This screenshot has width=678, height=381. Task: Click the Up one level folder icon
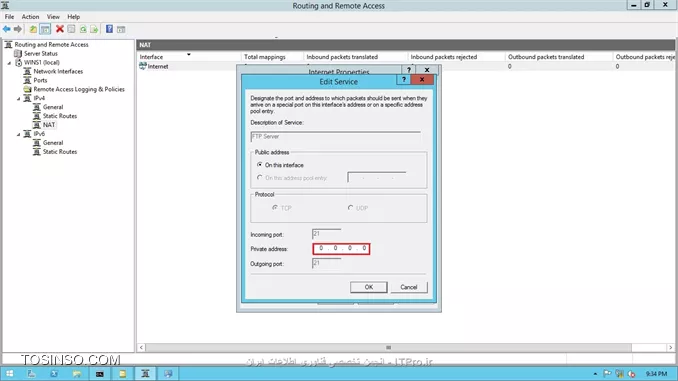pos(33,29)
